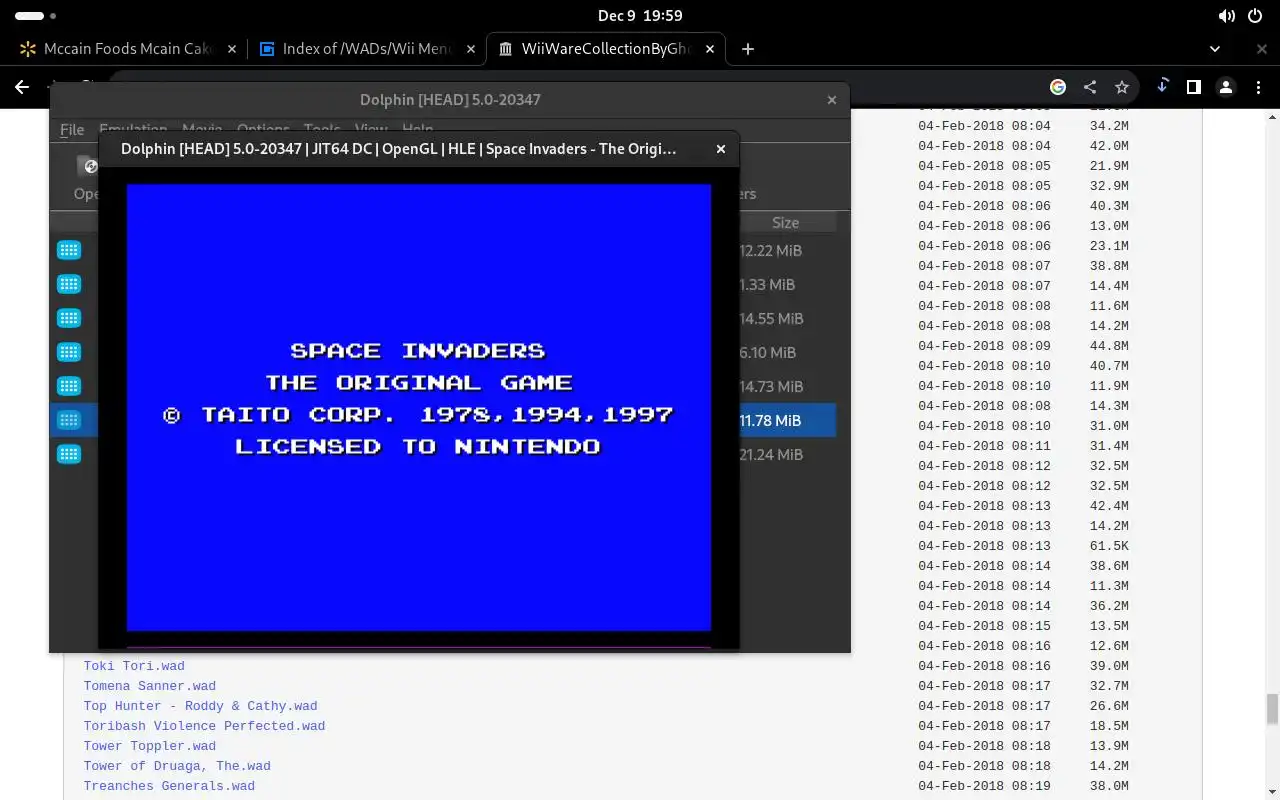
Task: Click the browser vertical scrollbar thumb
Action: click(1272, 709)
